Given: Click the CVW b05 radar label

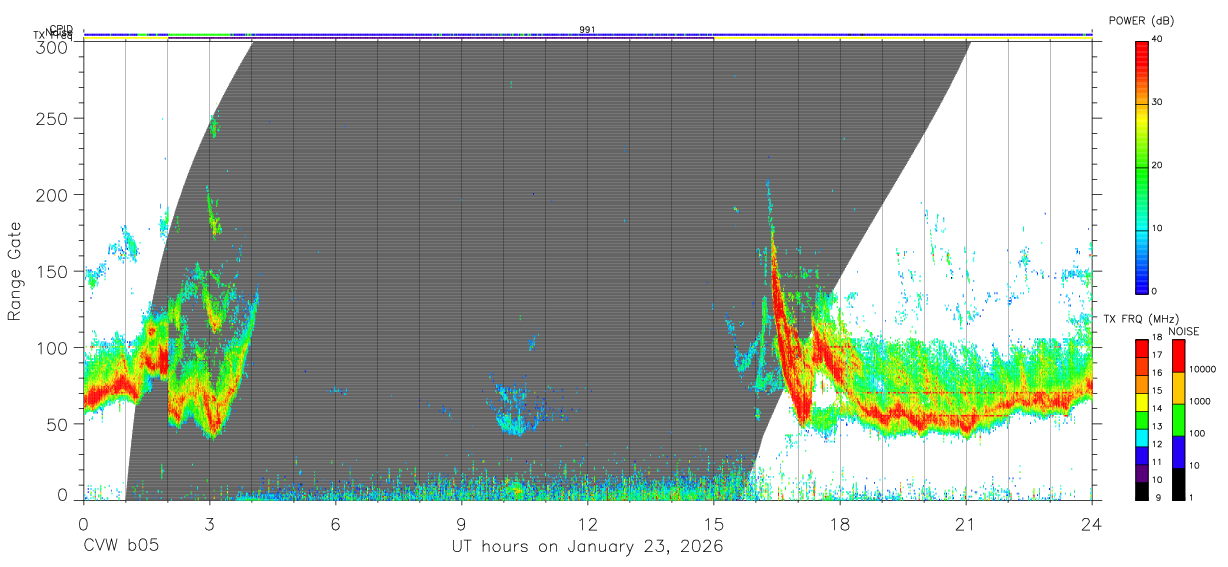Looking at the screenshot, I should point(121,546).
